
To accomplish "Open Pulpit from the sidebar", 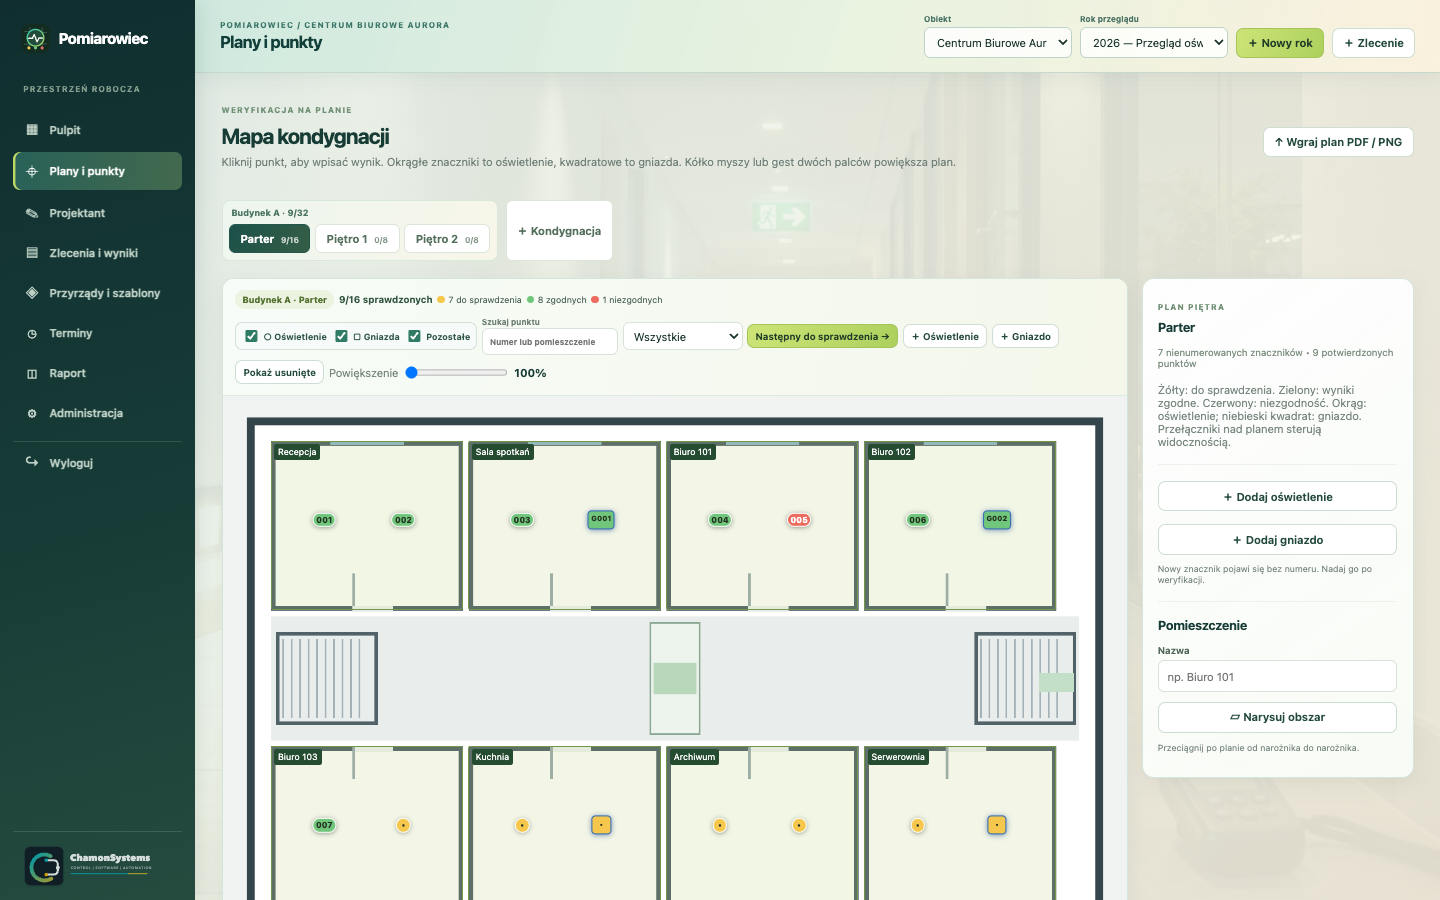I will (97, 130).
